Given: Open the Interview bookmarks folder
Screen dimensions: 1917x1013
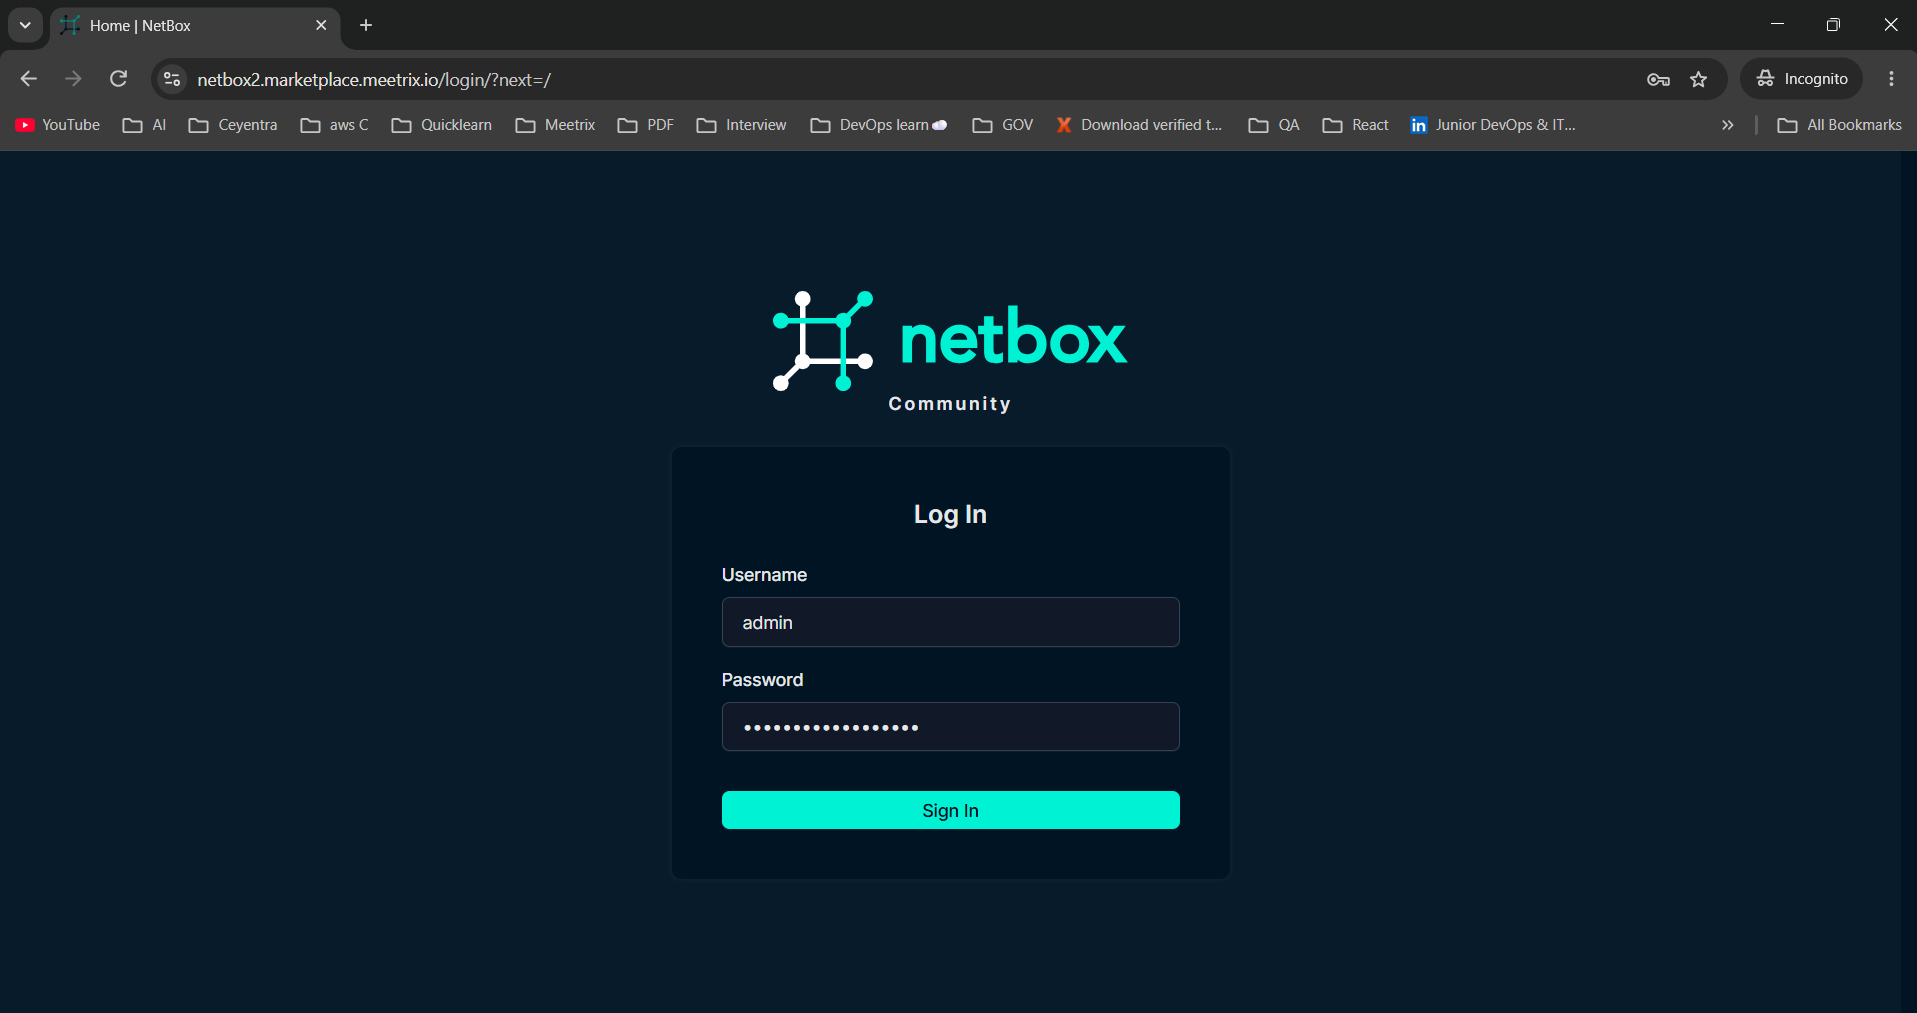Looking at the screenshot, I should coord(741,125).
